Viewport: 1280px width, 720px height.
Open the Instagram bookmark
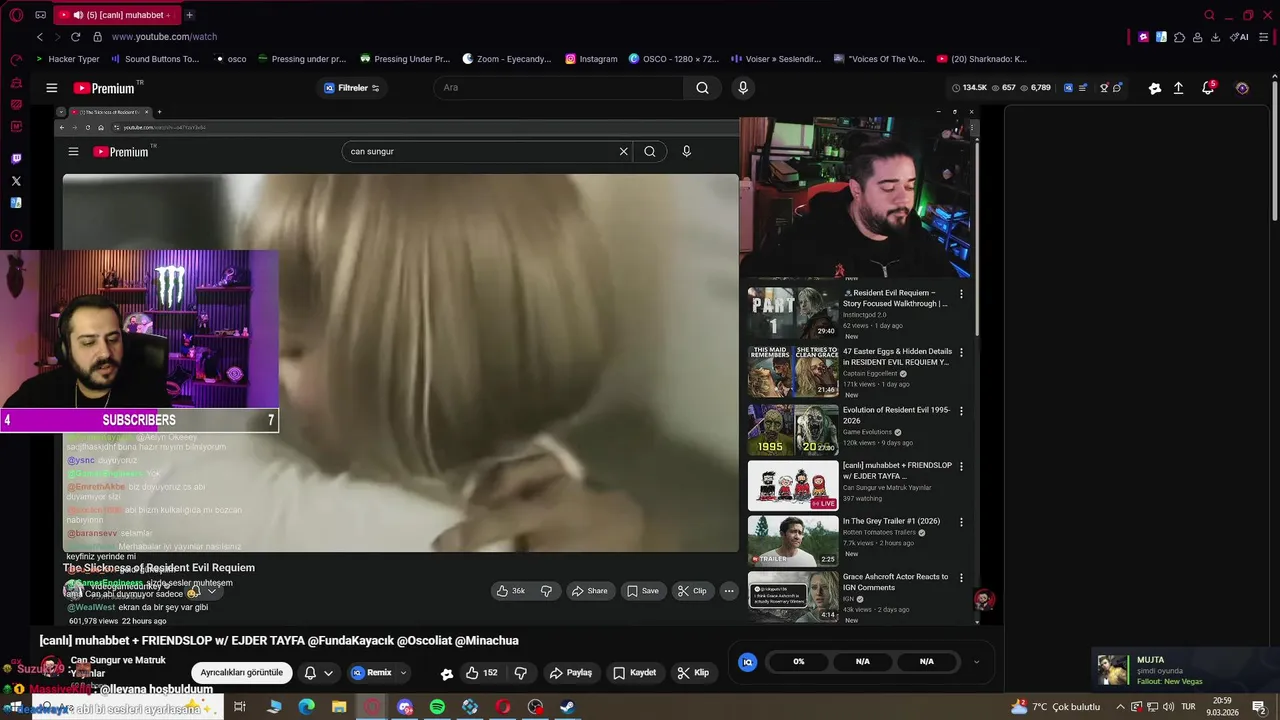click(x=591, y=59)
